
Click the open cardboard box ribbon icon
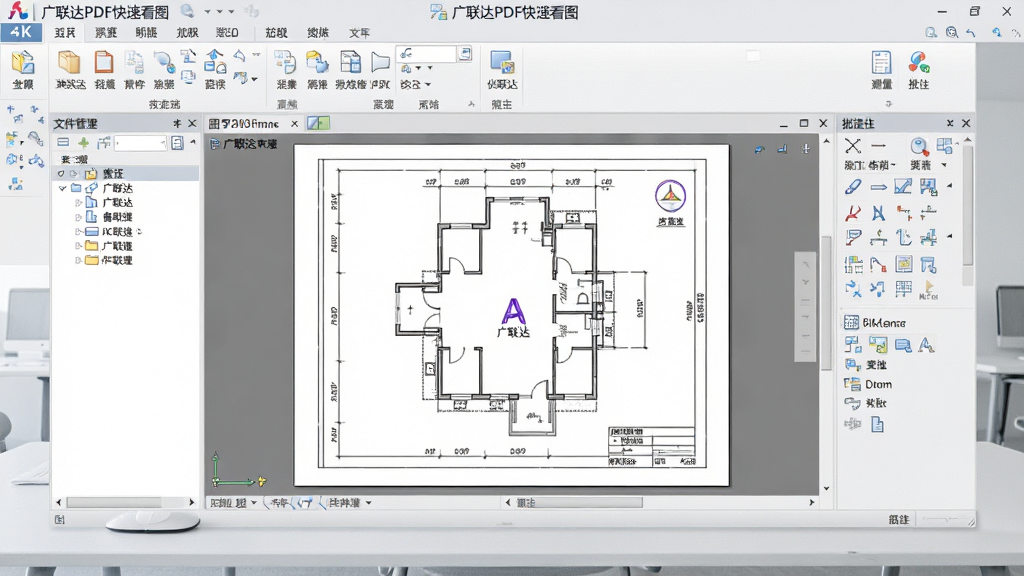coord(69,63)
